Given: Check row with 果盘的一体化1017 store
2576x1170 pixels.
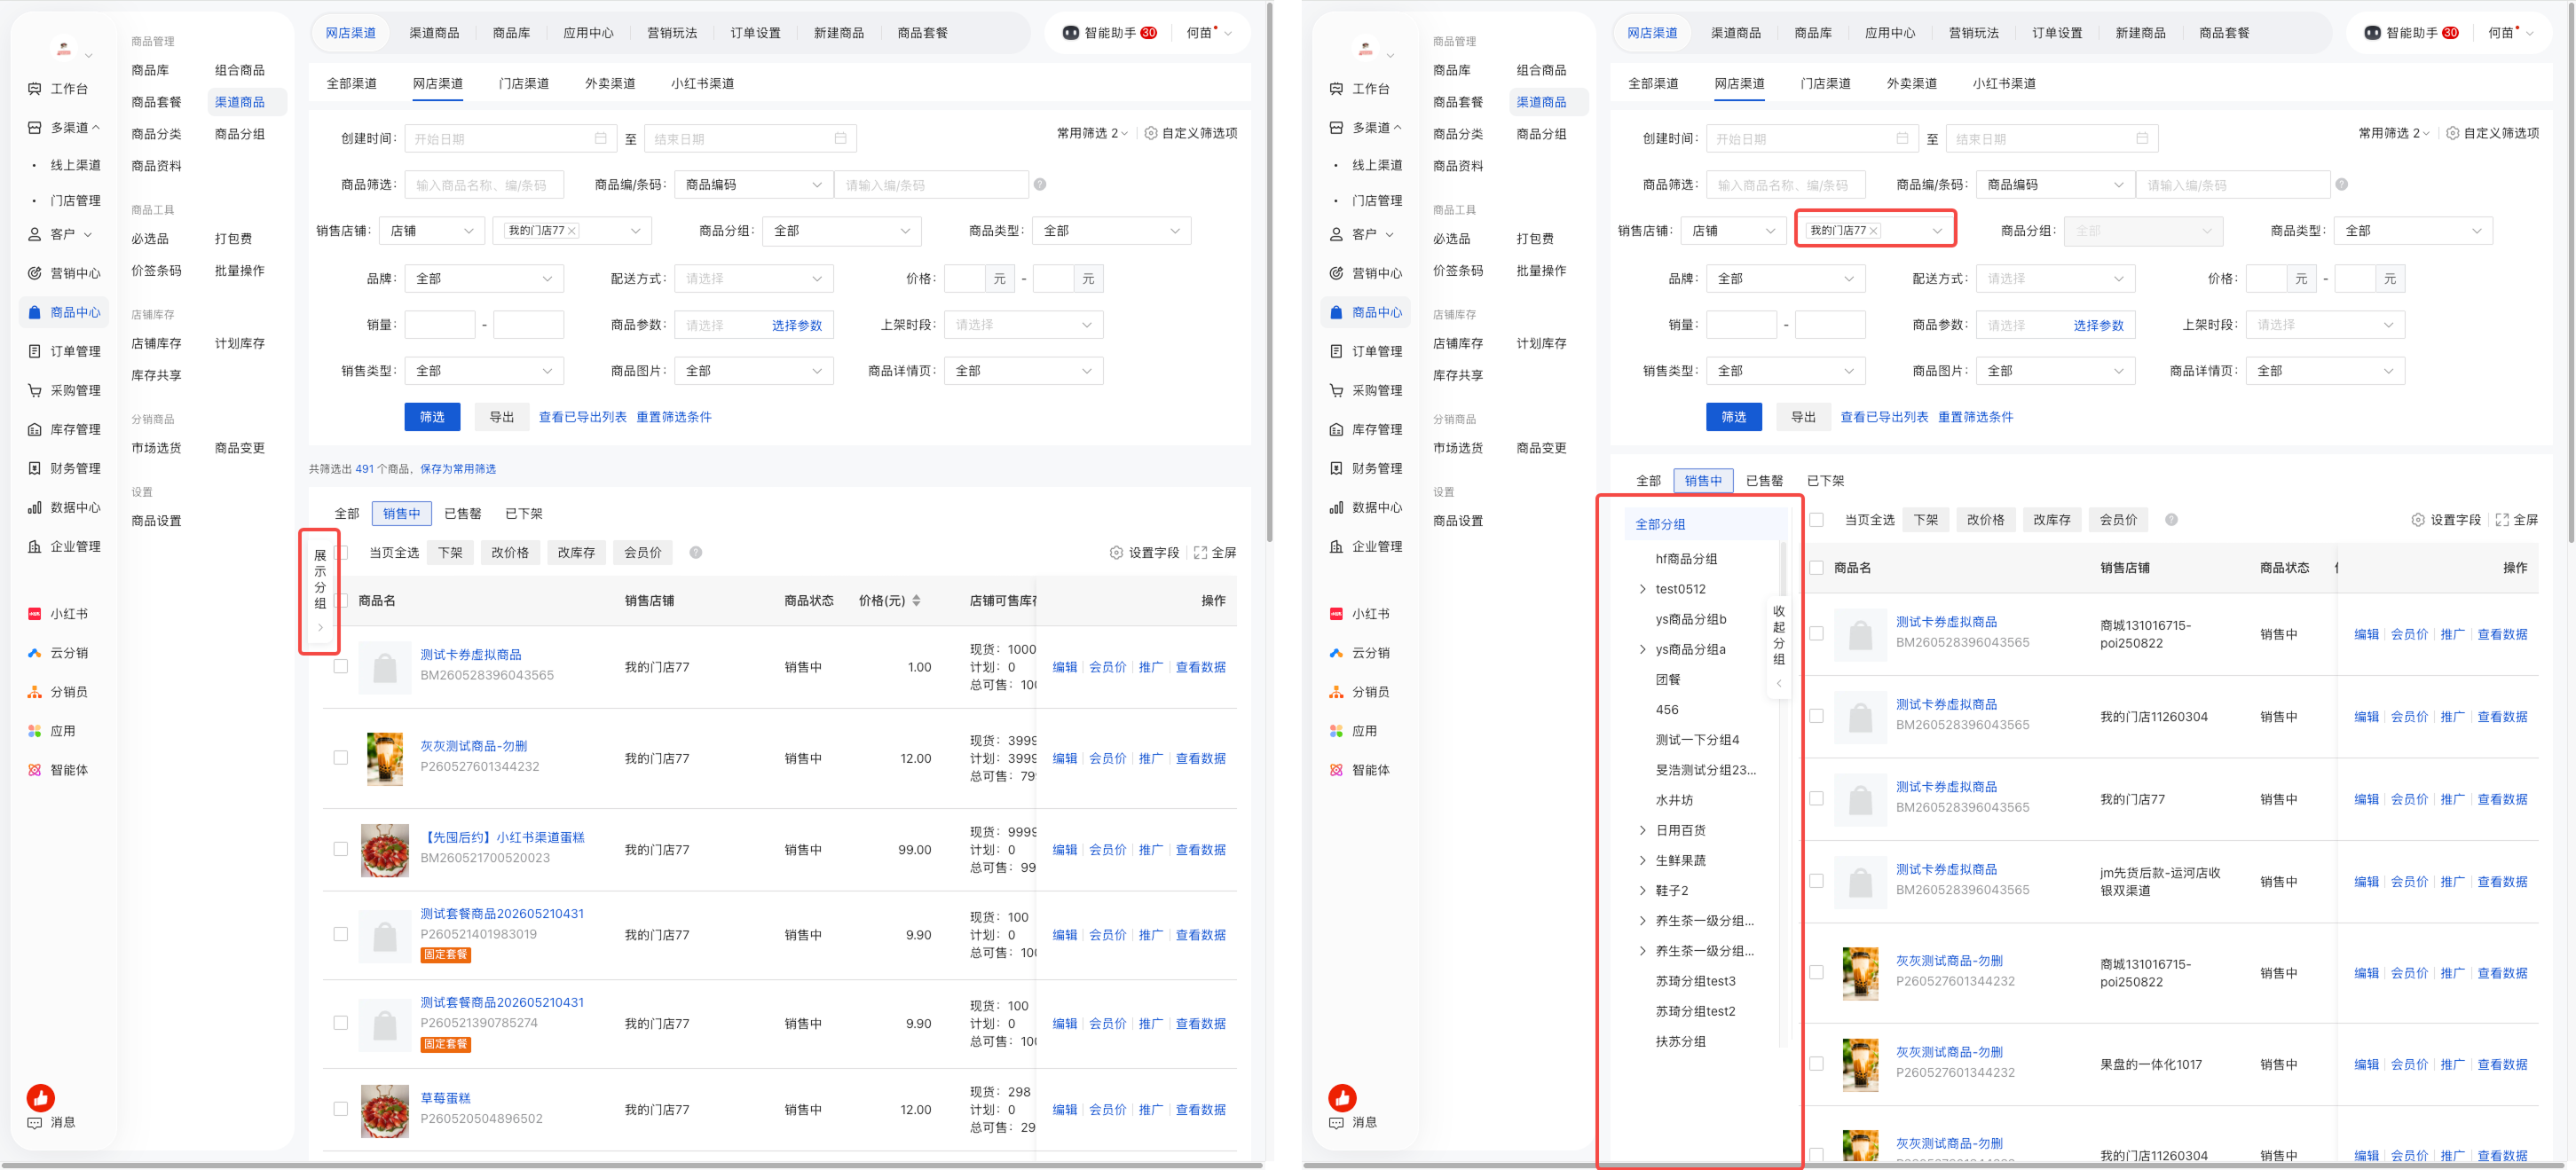Looking at the screenshot, I should tap(1817, 1064).
